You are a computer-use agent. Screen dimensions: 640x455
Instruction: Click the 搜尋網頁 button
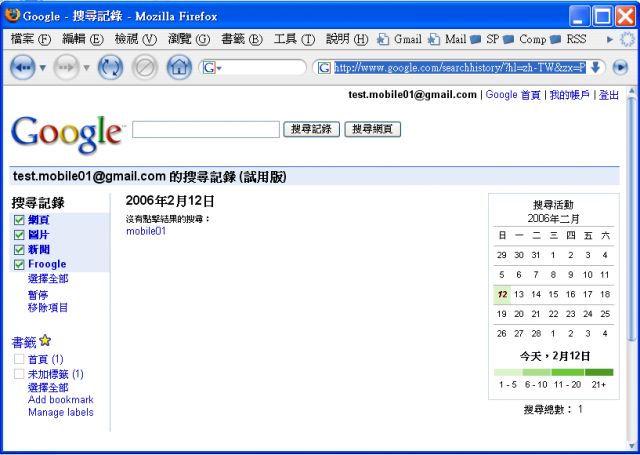[373, 129]
